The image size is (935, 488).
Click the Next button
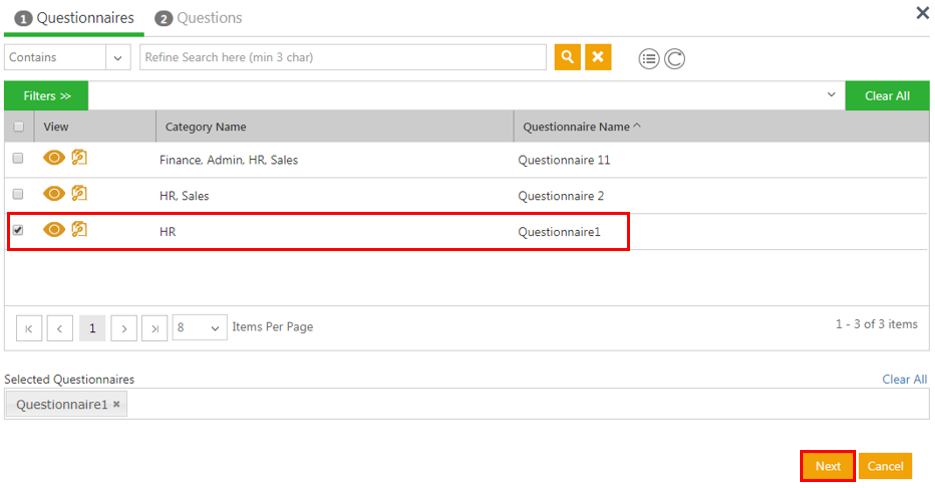pos(827,466)
